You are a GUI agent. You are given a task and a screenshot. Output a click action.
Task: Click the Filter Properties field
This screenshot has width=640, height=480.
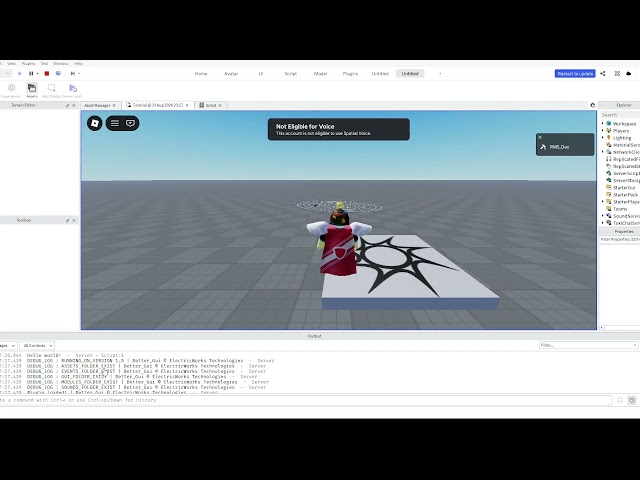620,240
